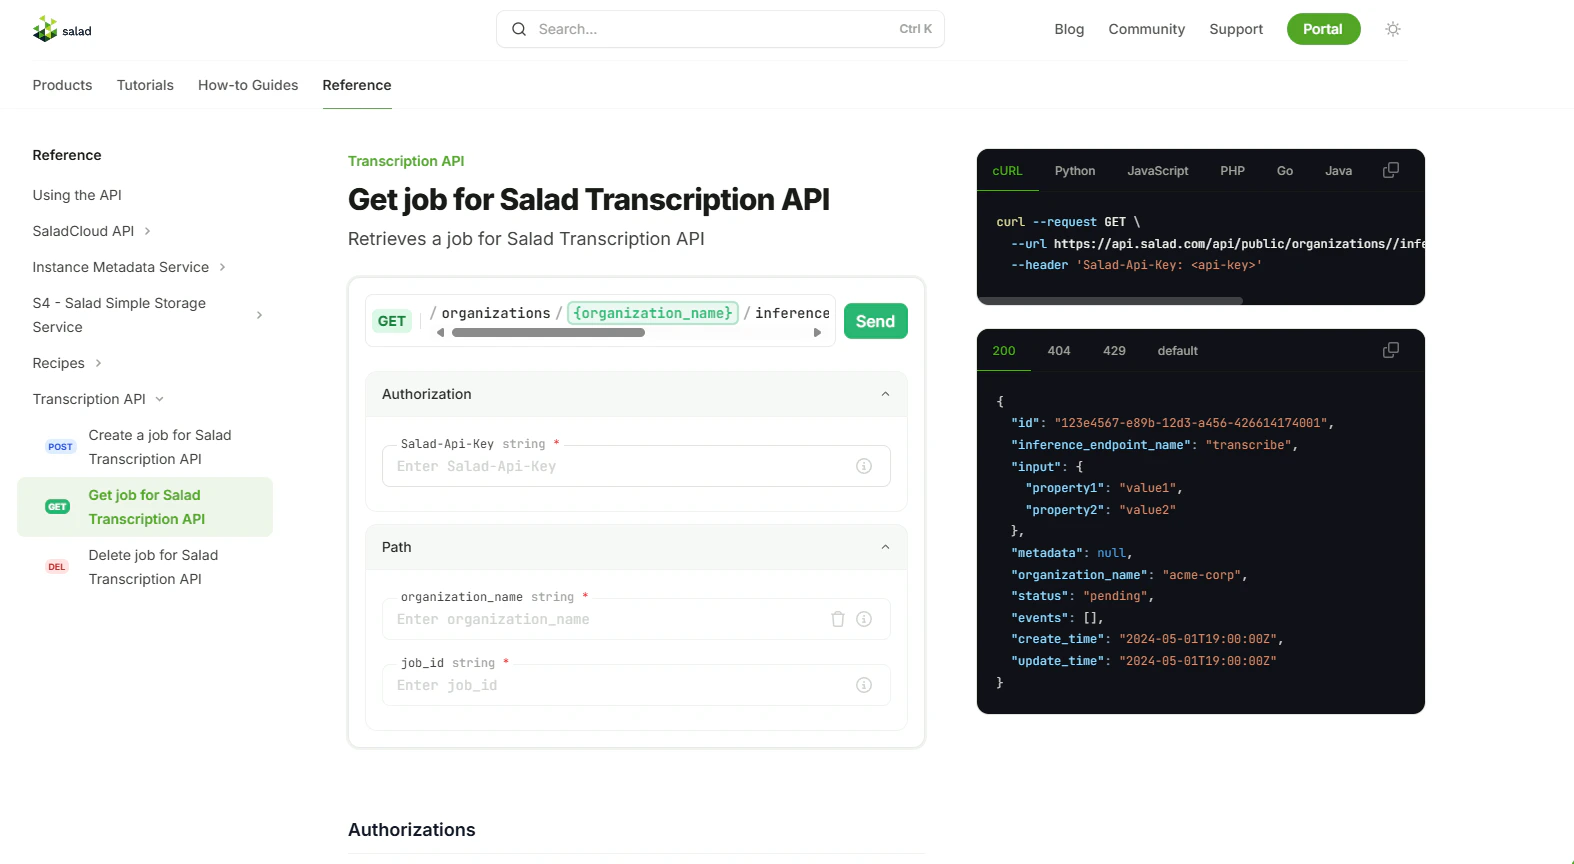Go to the Support page
Viewport: 1574px width, 864px height.
(1236, 29)
